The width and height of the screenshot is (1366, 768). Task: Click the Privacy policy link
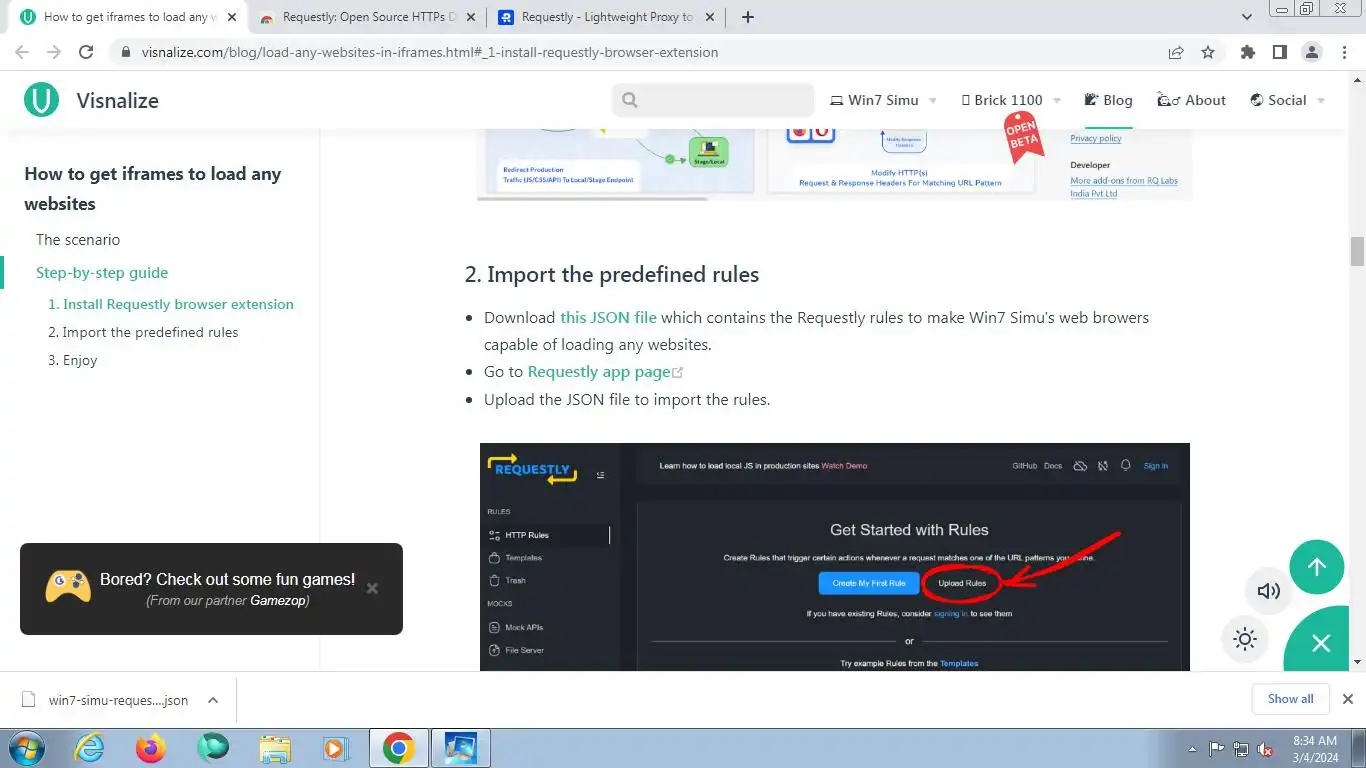[x=1096, y=139]
